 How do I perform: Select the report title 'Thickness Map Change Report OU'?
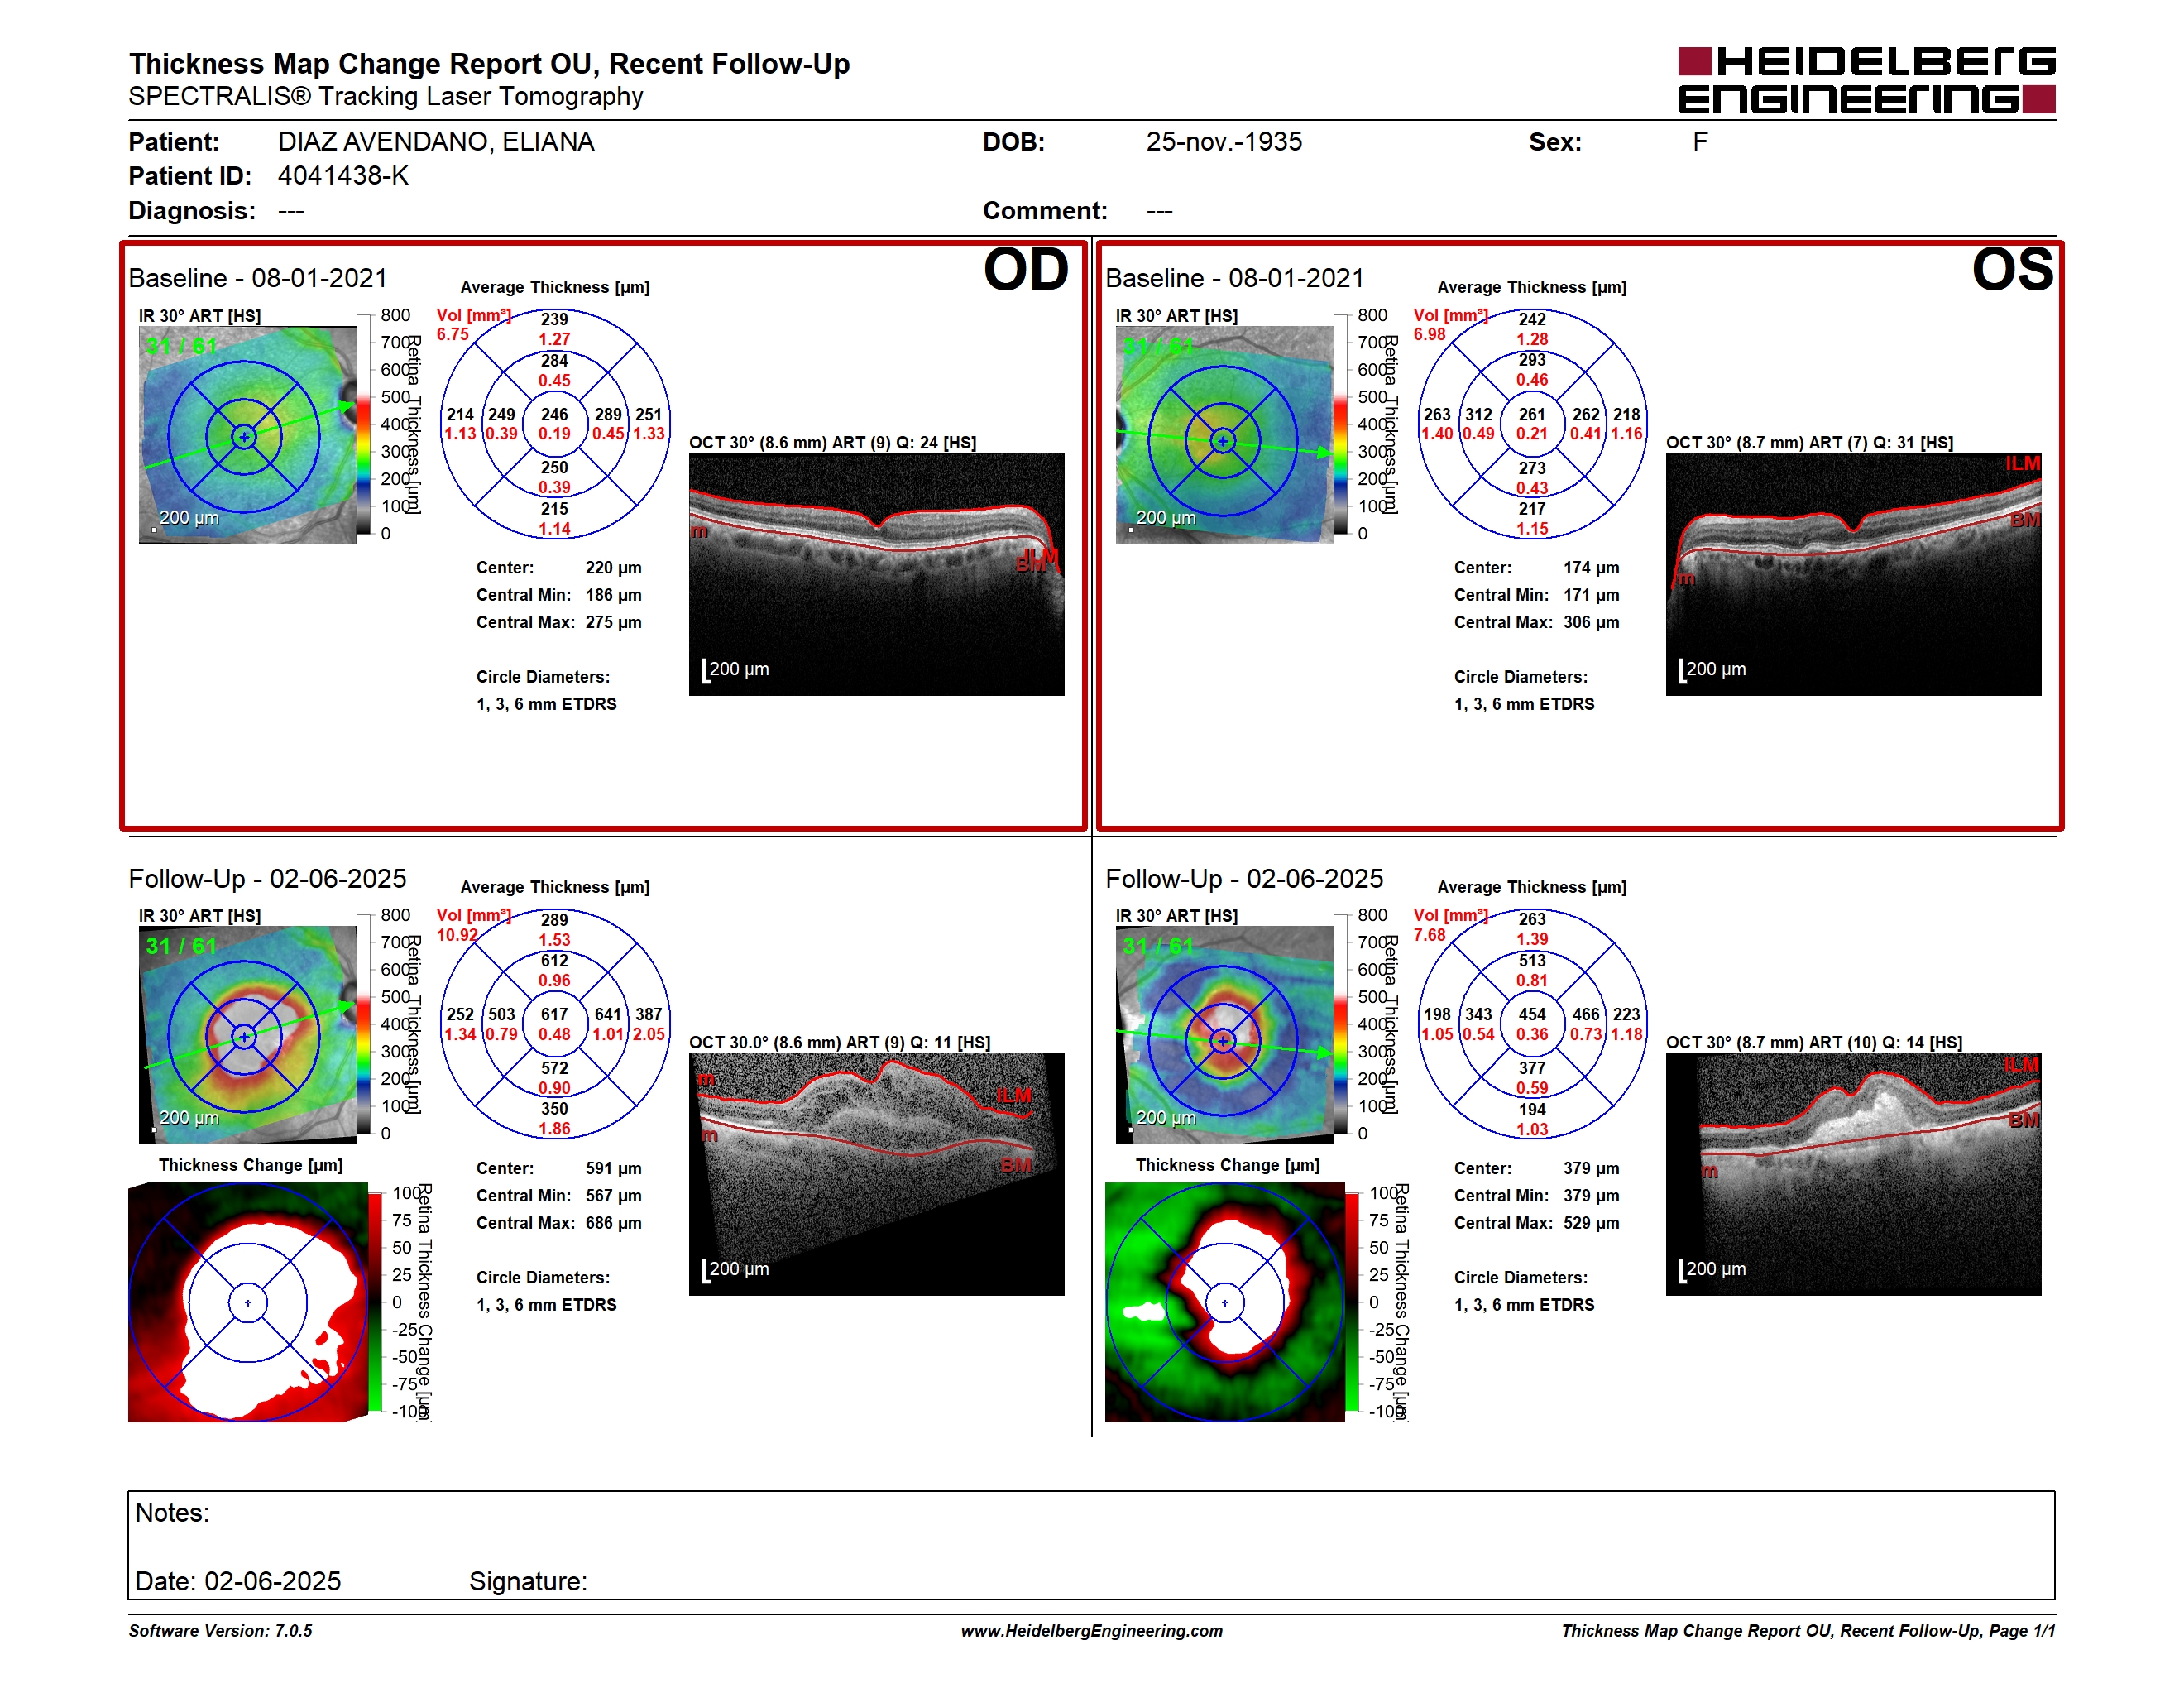pyautogui.click(x=363, y=64)
